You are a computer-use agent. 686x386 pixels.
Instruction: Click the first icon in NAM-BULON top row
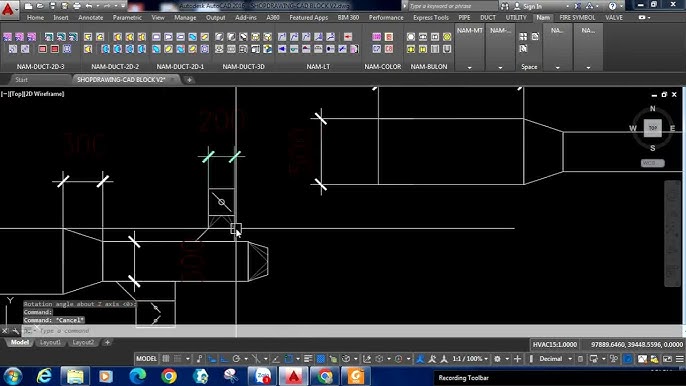click(x=411, y=37)
